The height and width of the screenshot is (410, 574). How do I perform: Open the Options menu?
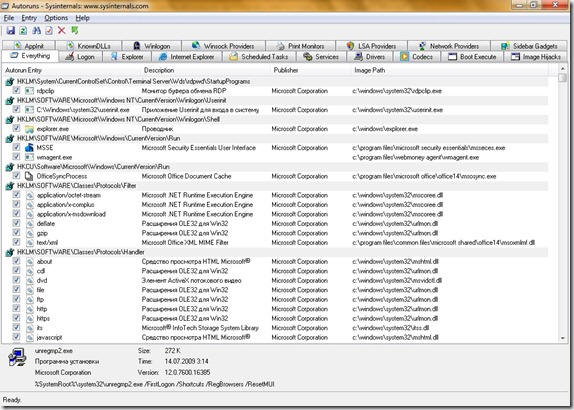(x=56, y=18)
